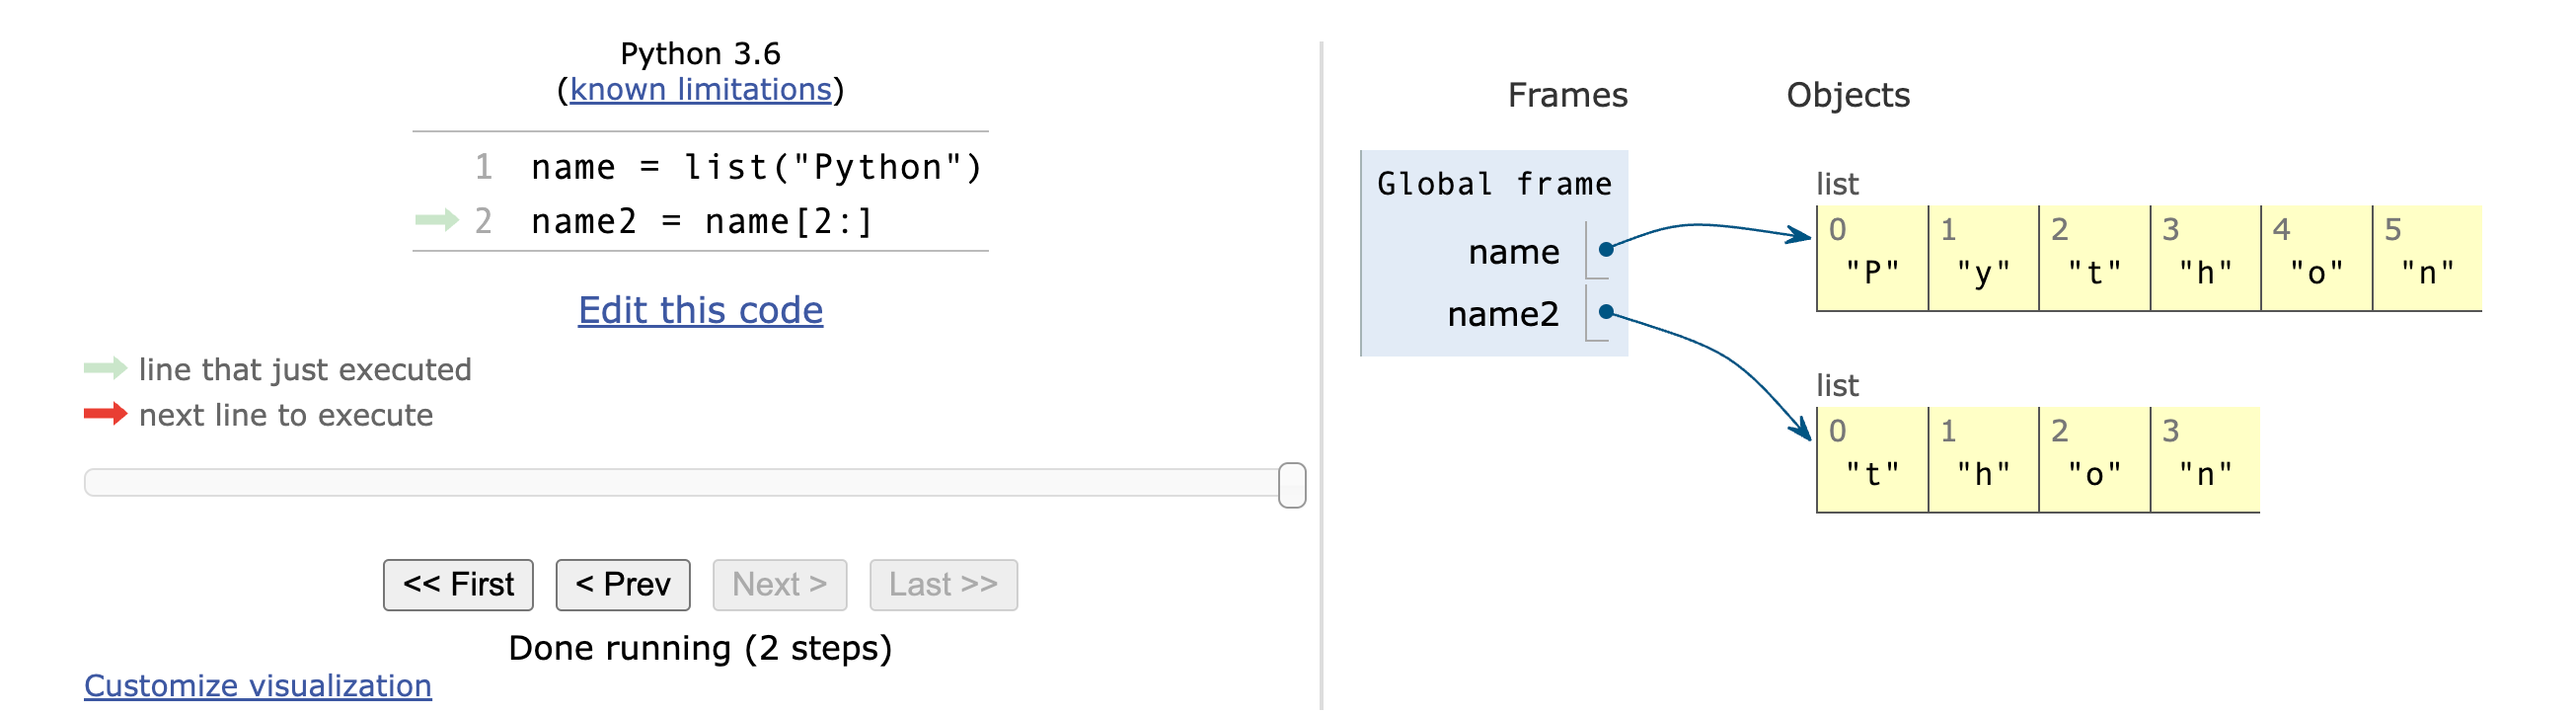Click the arrowhead pointing at the second list
Image resolution: width=2576 pixels, height=715 pixels.
coord(1802,430)
